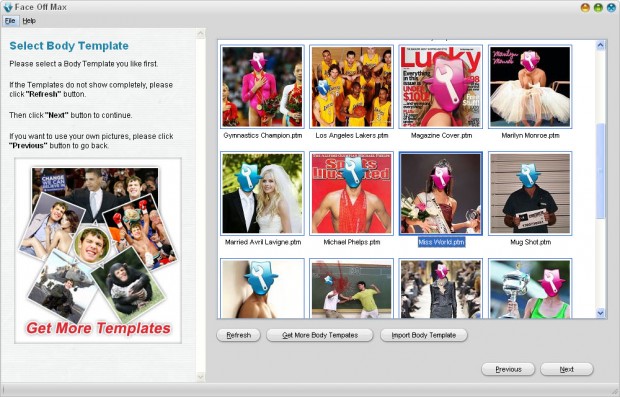Click blue face mask on Mug Shot template
The image size is (620, 397).
[x=529, y=175]
